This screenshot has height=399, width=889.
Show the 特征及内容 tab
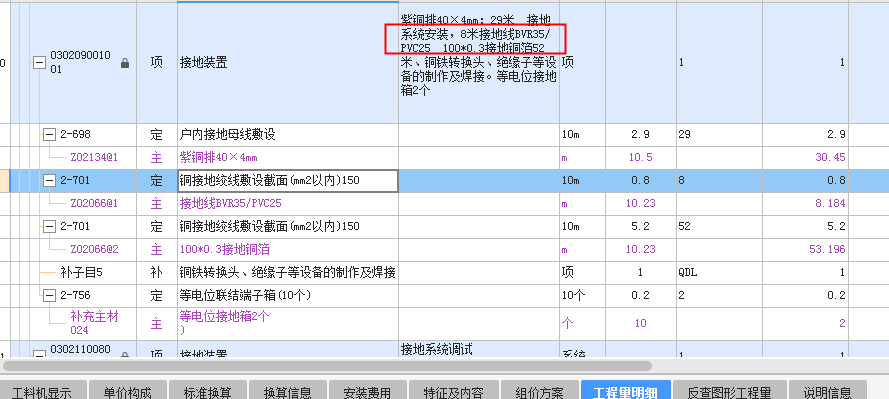[x=454, y=392]
